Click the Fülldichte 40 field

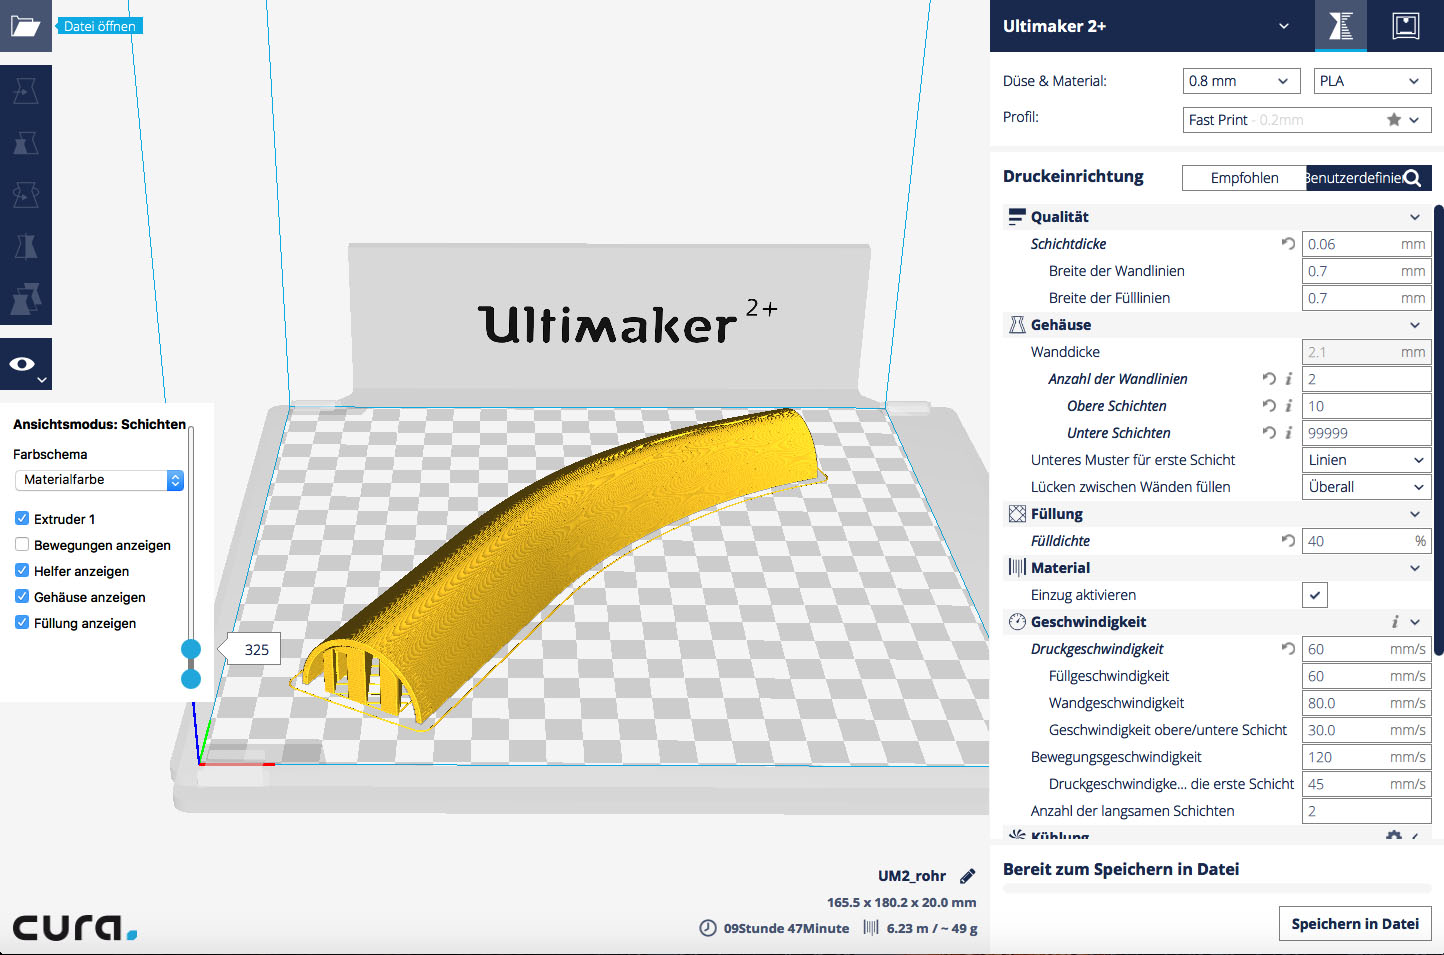pos(1367,541)
